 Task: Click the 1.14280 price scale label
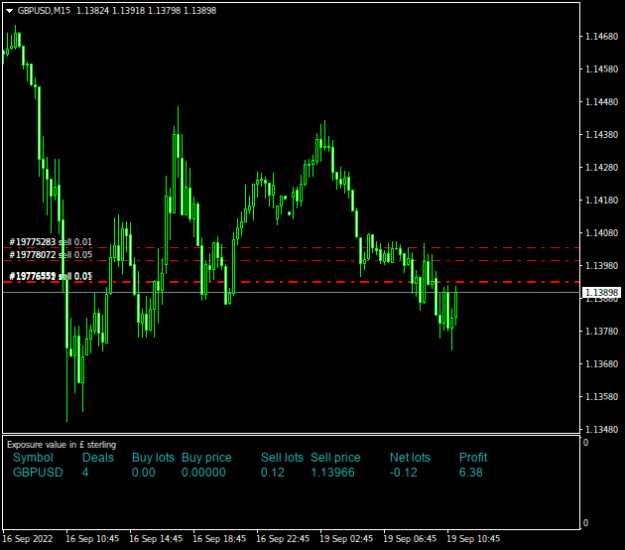point(601,167)
